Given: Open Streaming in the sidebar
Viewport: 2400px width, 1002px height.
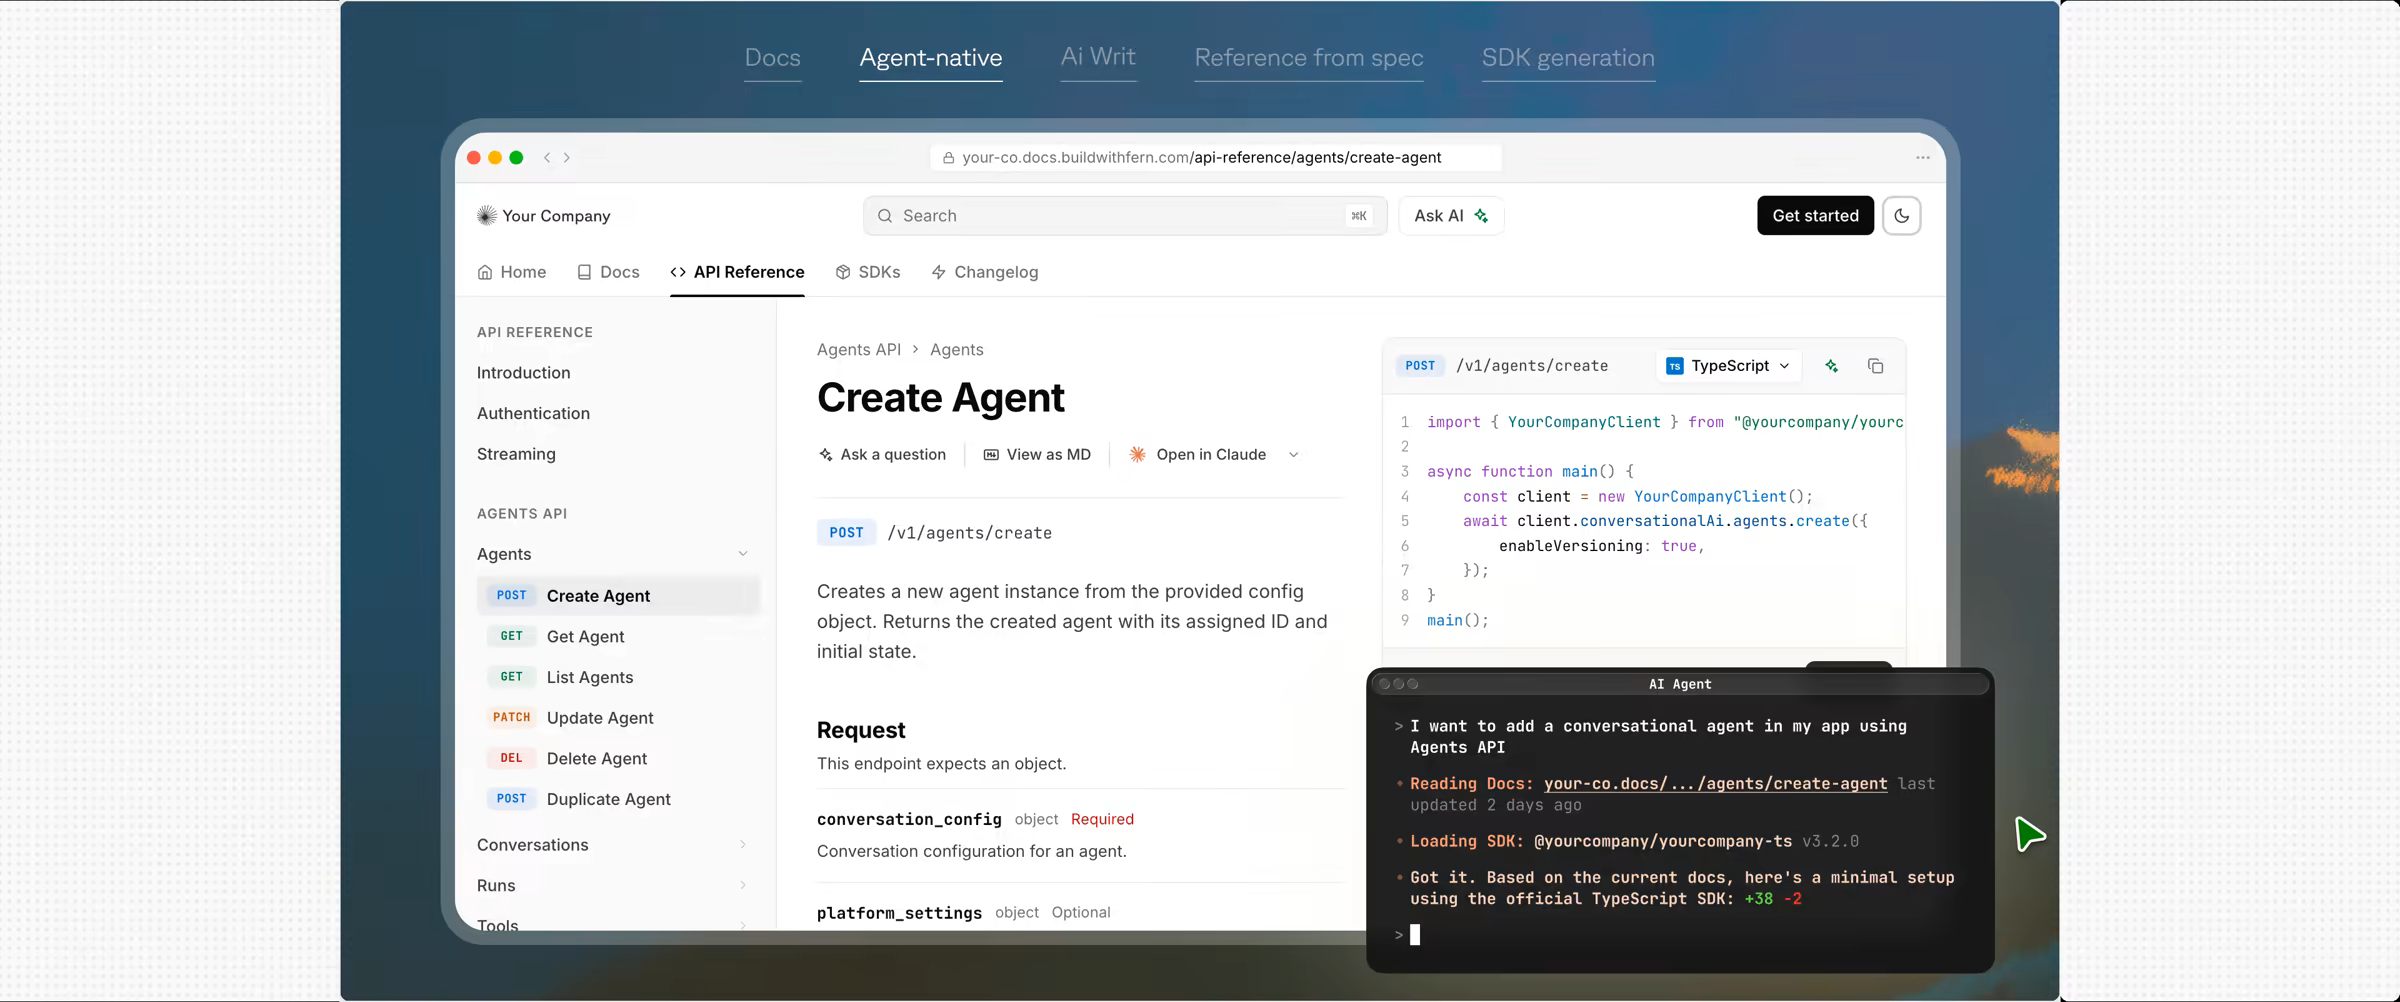Looking at the screenshot, I should (x=516, y=454).
